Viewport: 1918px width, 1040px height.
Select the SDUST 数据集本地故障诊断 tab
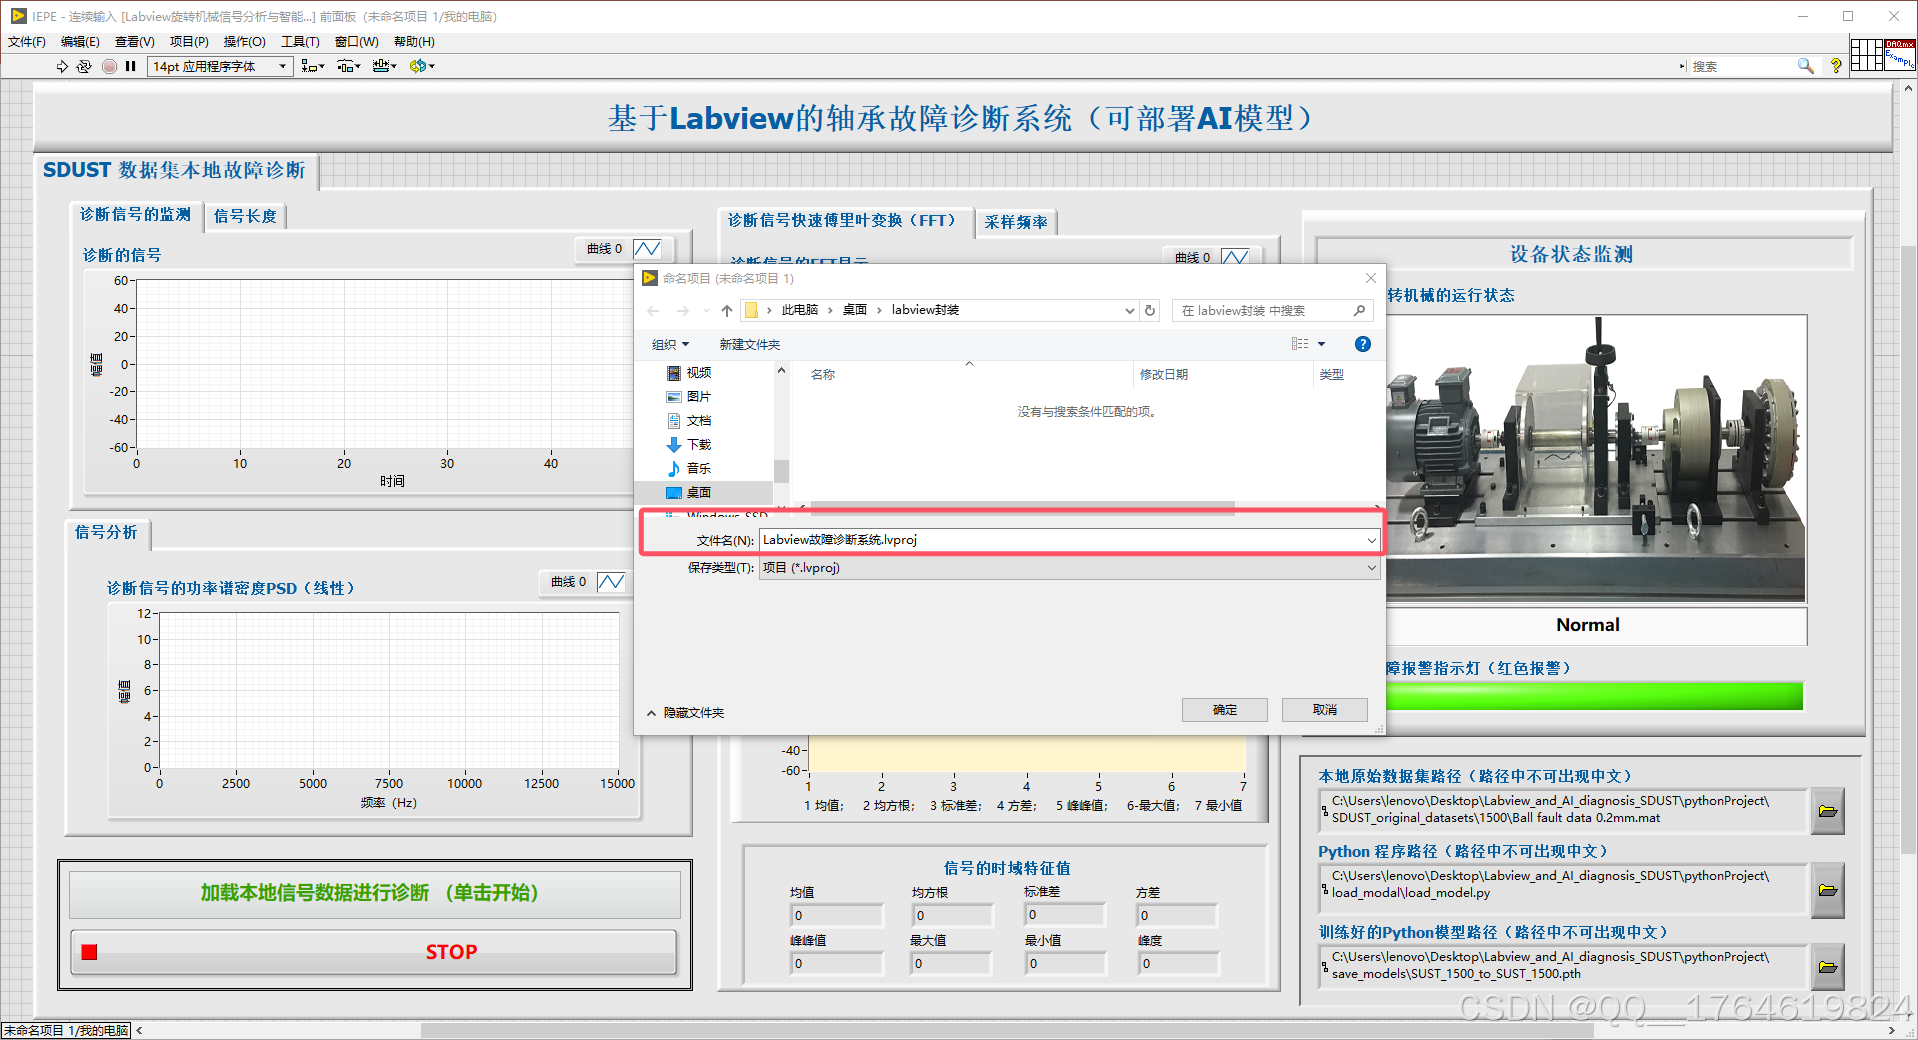pos(175,170)
